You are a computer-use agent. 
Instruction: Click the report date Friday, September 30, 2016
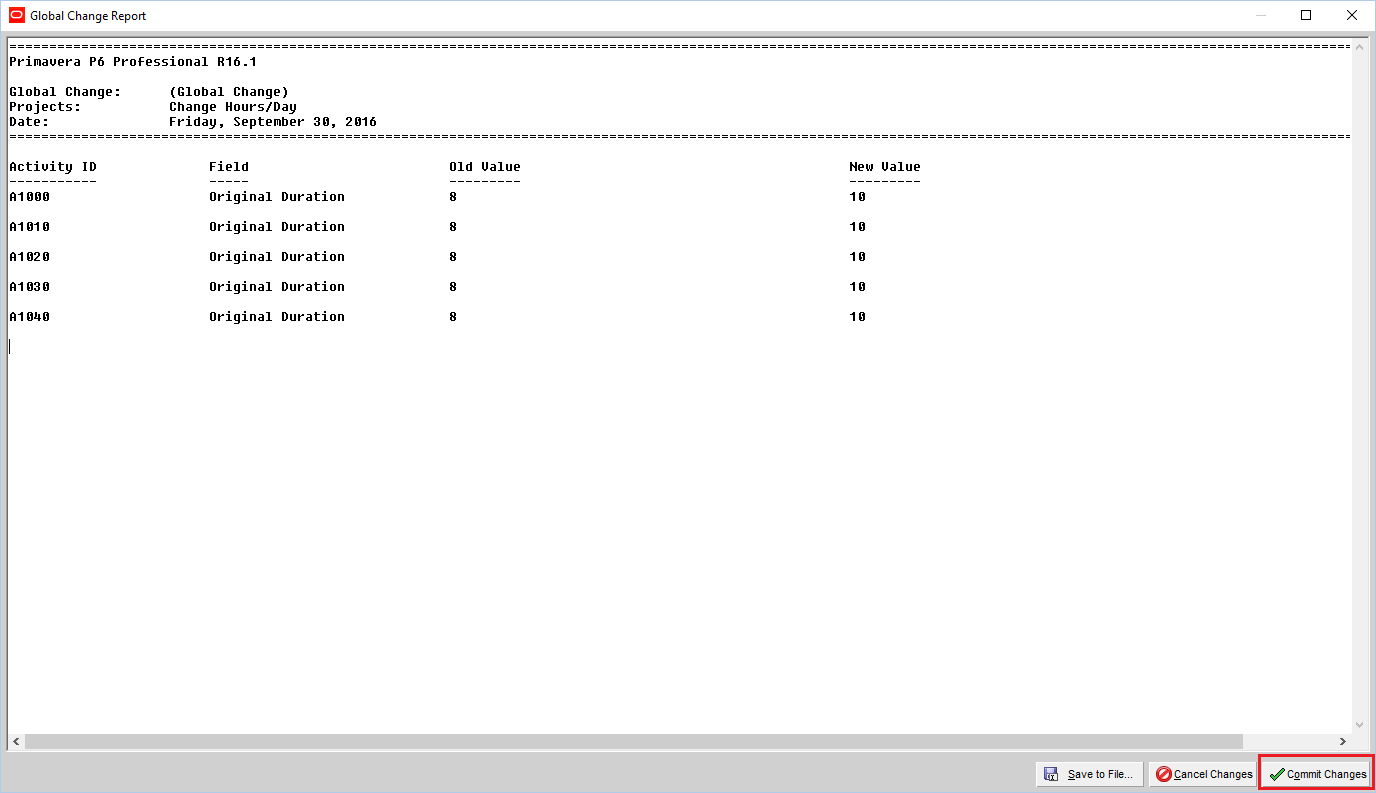(272, 122)
